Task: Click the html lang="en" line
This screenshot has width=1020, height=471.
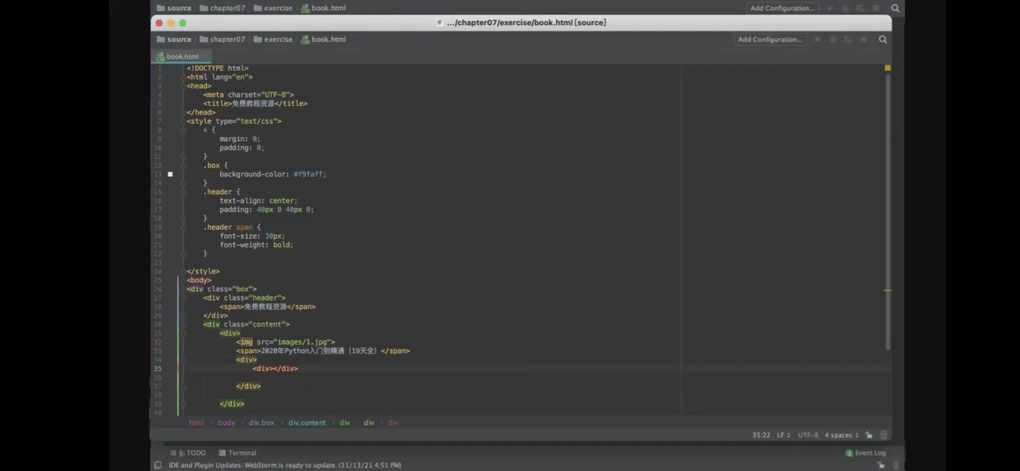Action: [220, 77]
